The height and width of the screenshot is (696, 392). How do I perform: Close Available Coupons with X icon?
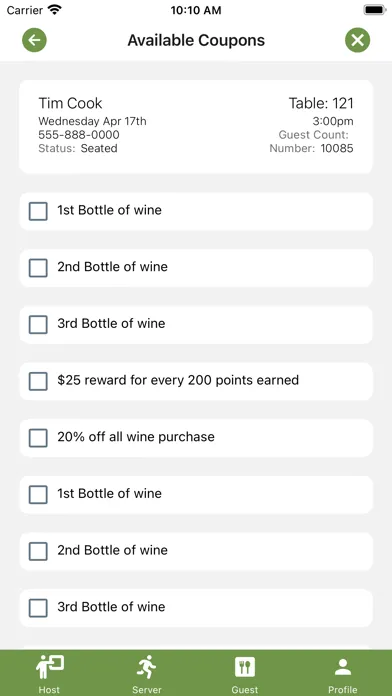coord(357,40)
